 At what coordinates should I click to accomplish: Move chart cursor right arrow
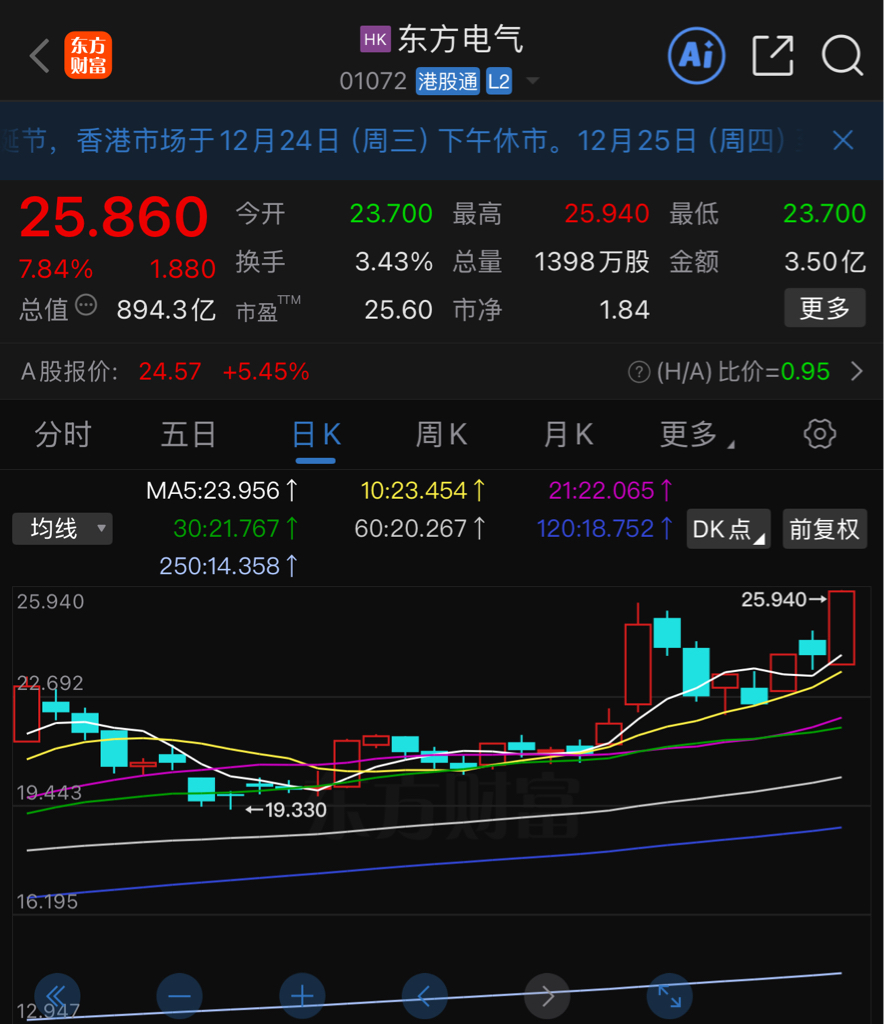tap(547, 997)
